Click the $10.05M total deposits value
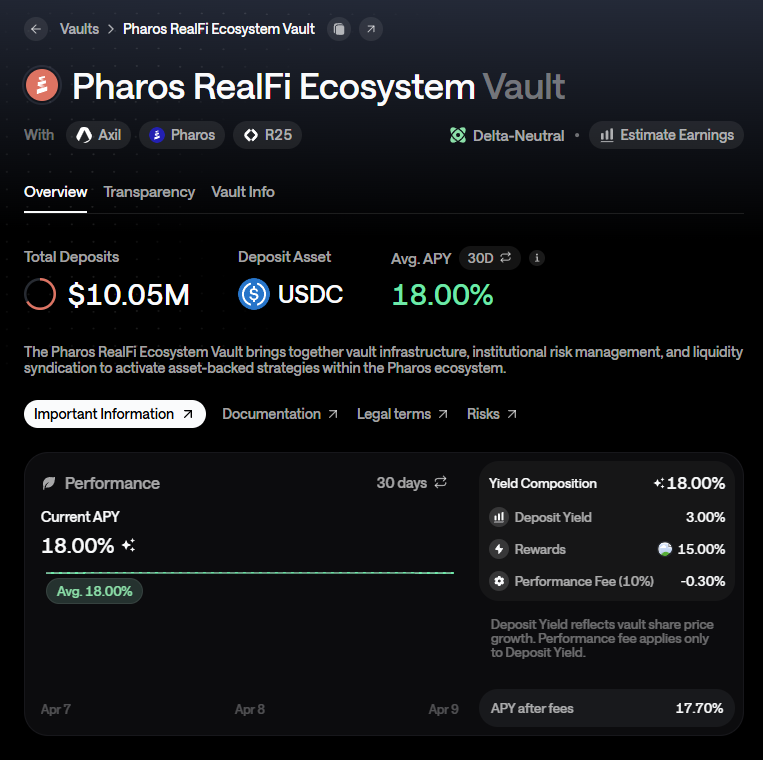763x760 pixels. (x=128, y=294)
